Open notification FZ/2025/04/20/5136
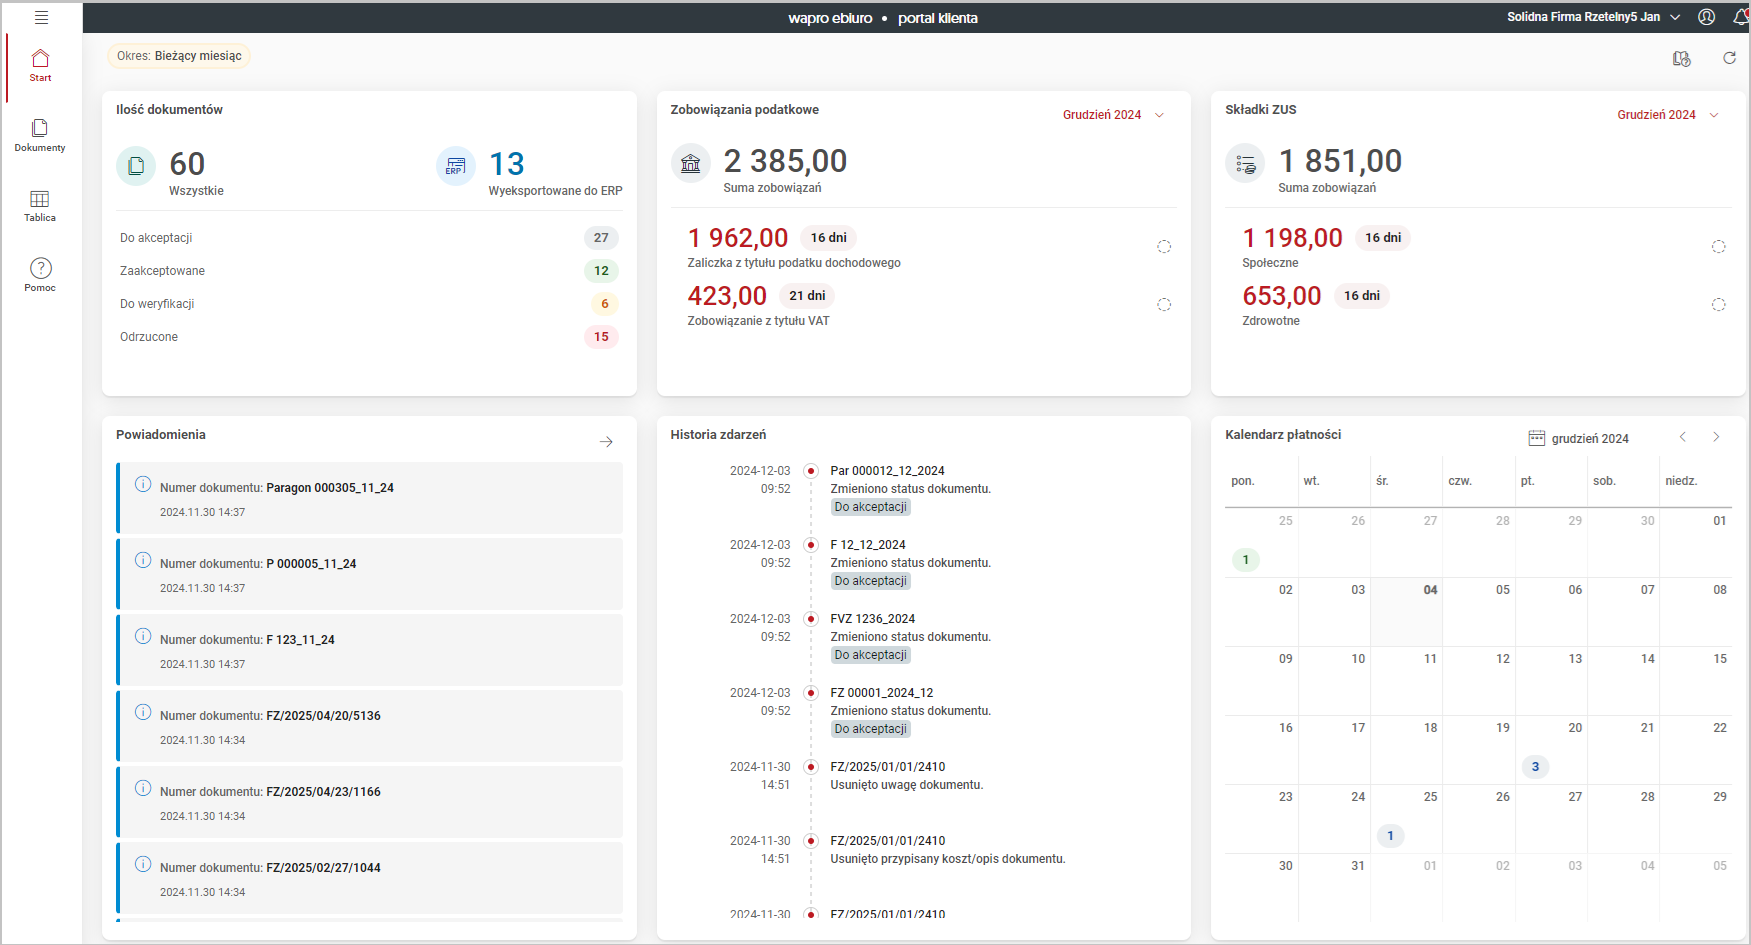The height and width of the screenshot is (945, 1751). pos(369,726)
